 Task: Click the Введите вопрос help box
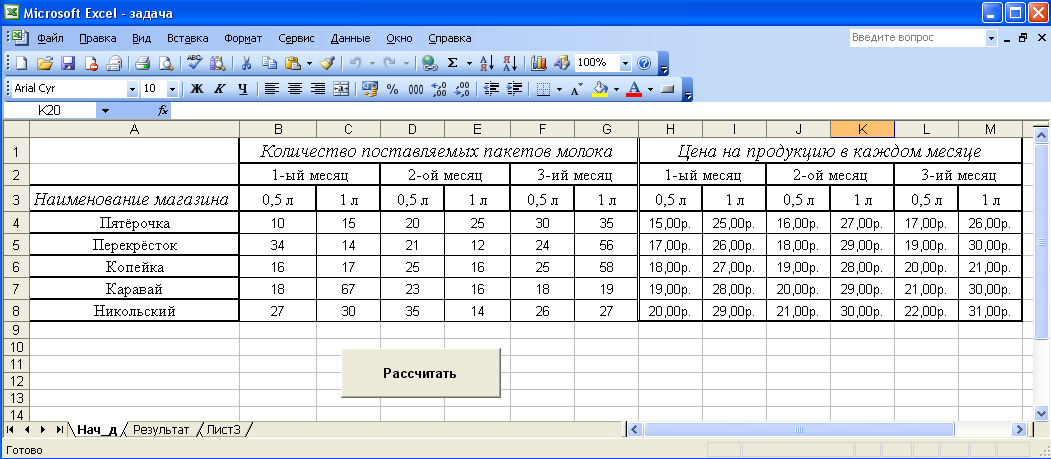pos(915,37)
